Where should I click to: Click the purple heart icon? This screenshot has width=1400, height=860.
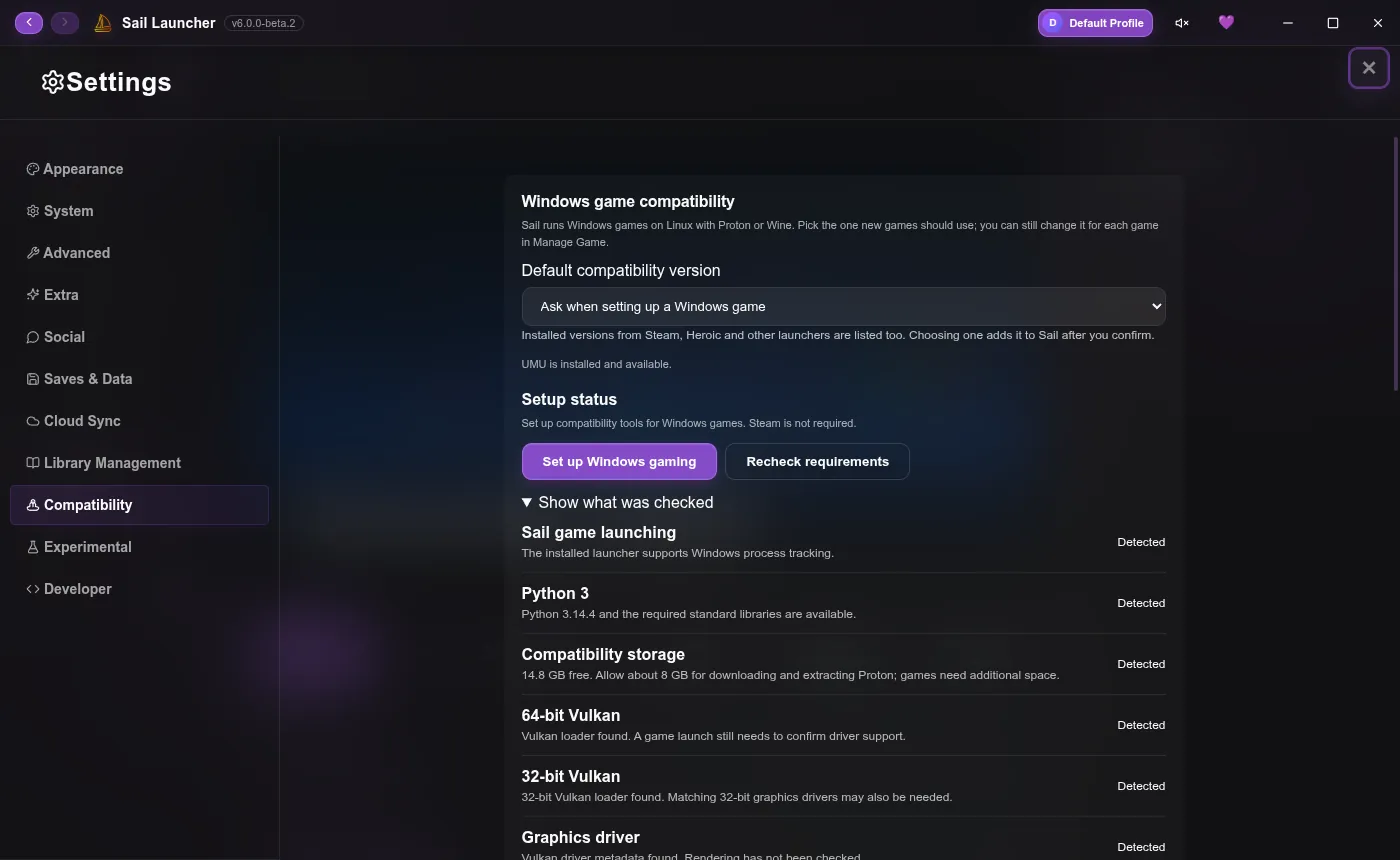(1226, 22)
